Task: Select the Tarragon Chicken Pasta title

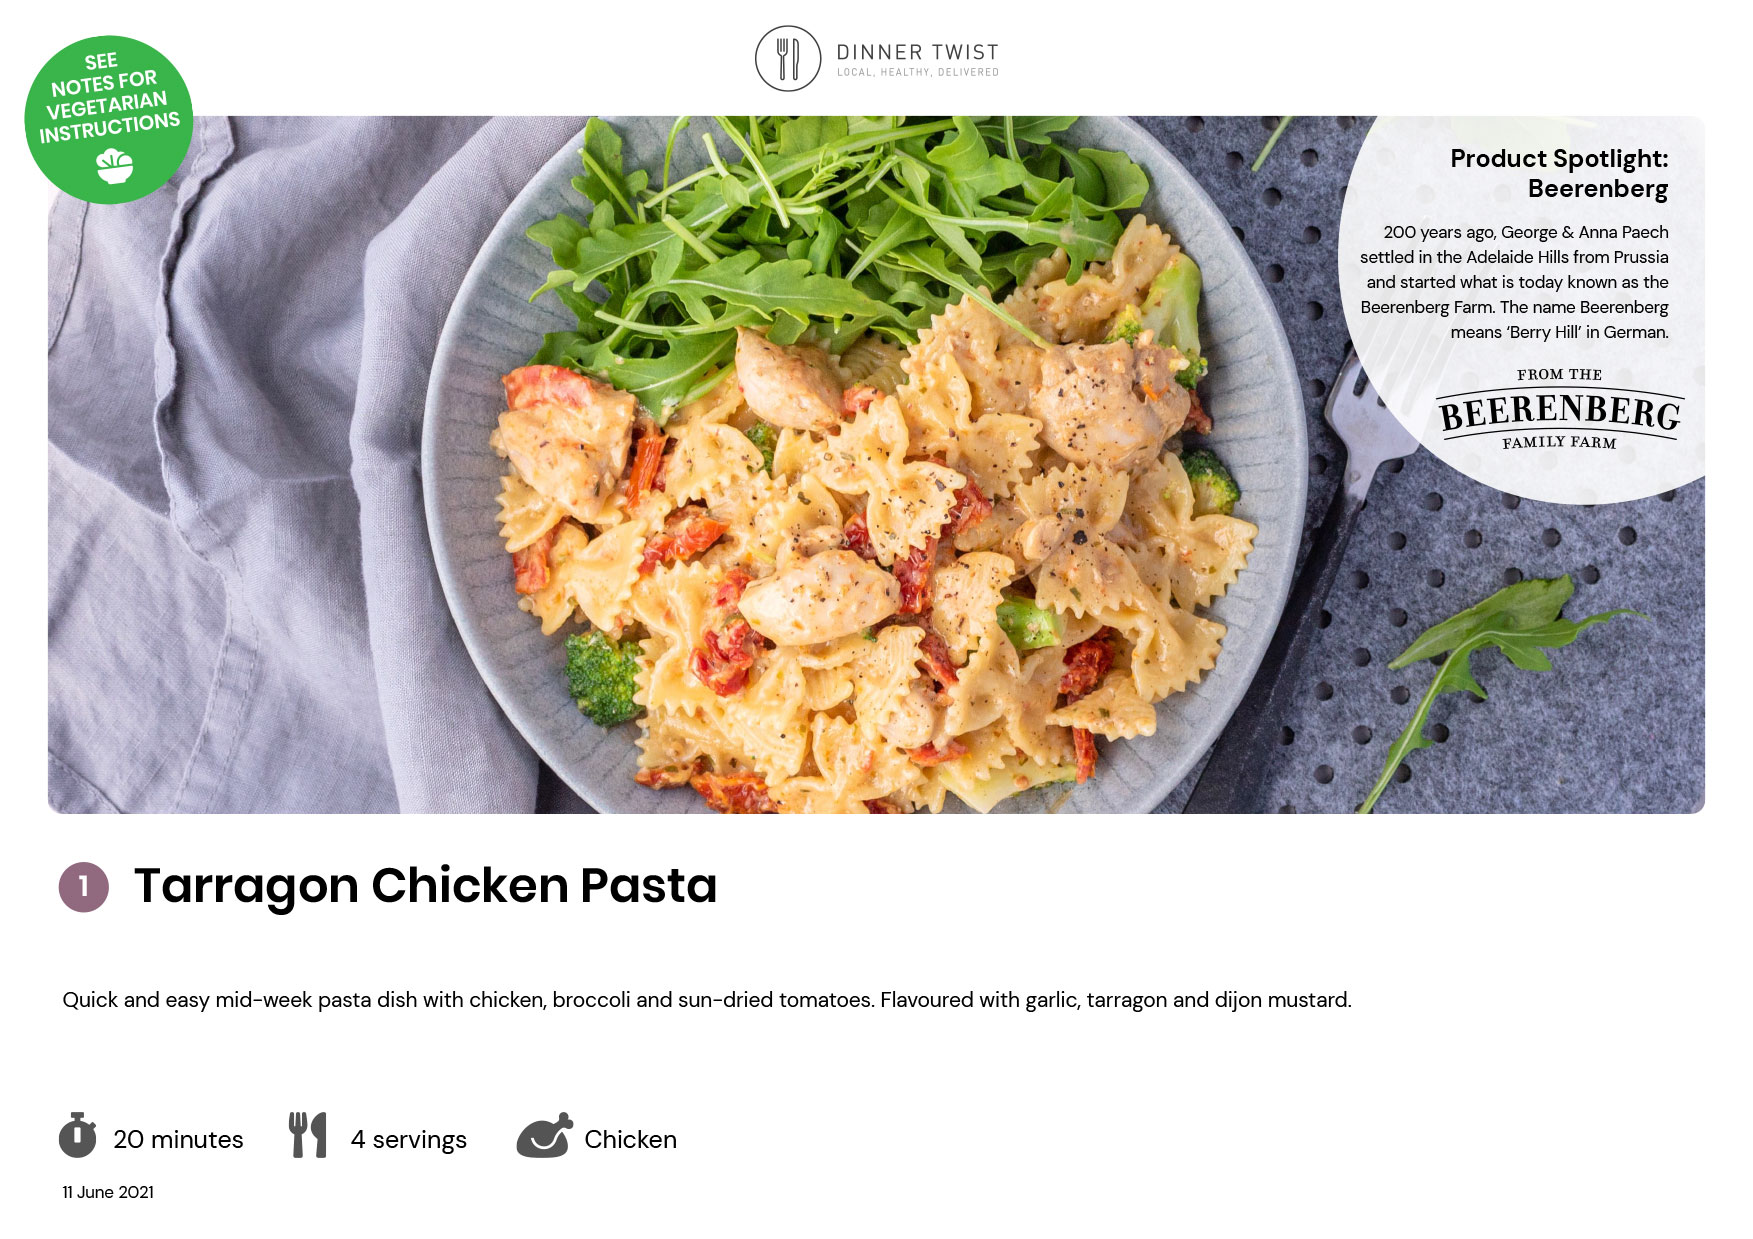Action: pos(426,886)
